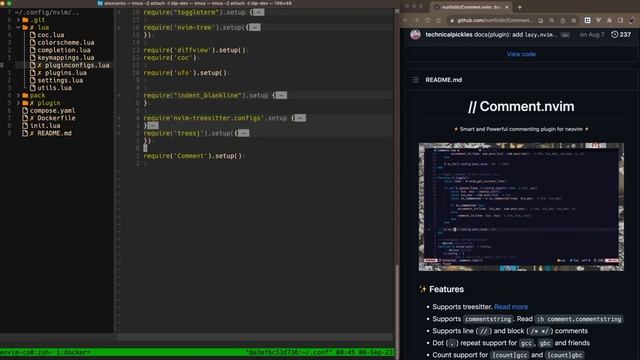Click the share icon in address bar
Viewport: 640px width, 360px height.
click(x=562, y=20)
